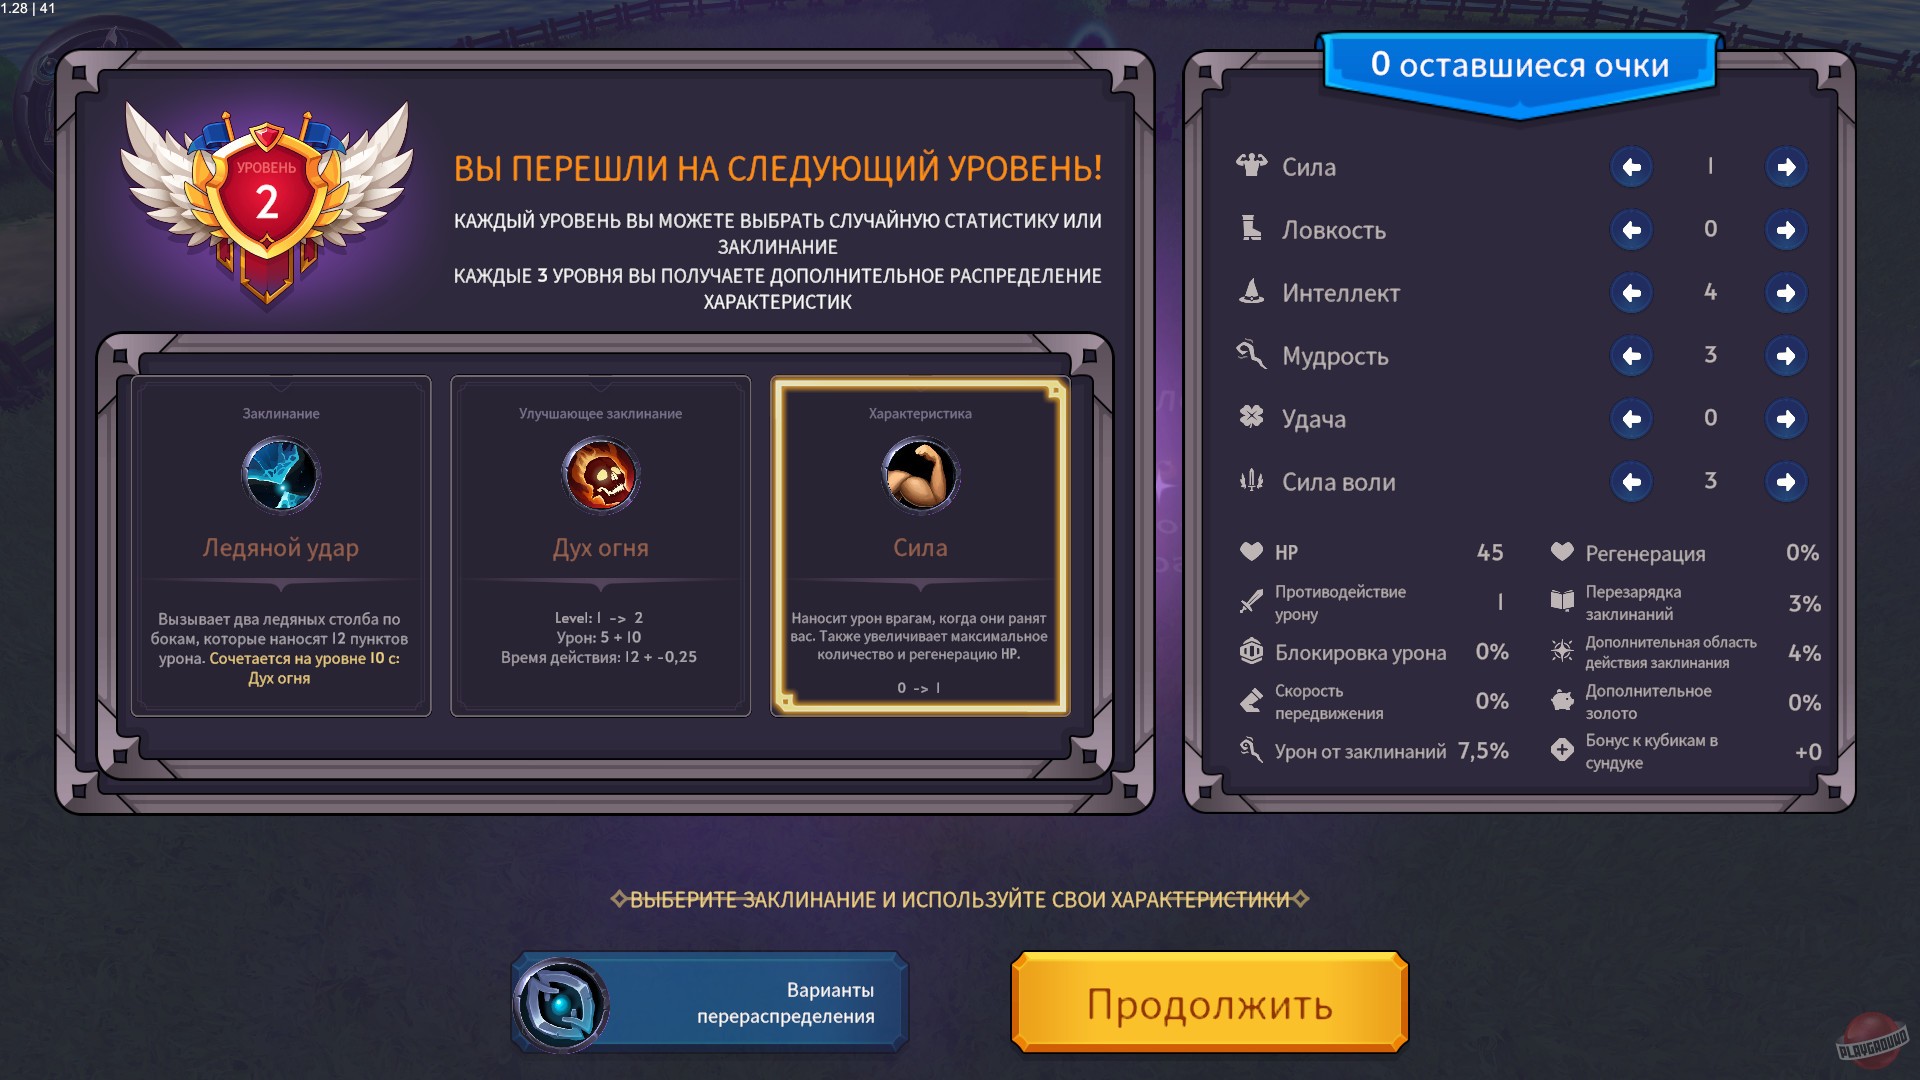Viewport: 1920px width, 1080px height.
Task: Click the bicep icon on the Сила card
Action: pos(920,475)
